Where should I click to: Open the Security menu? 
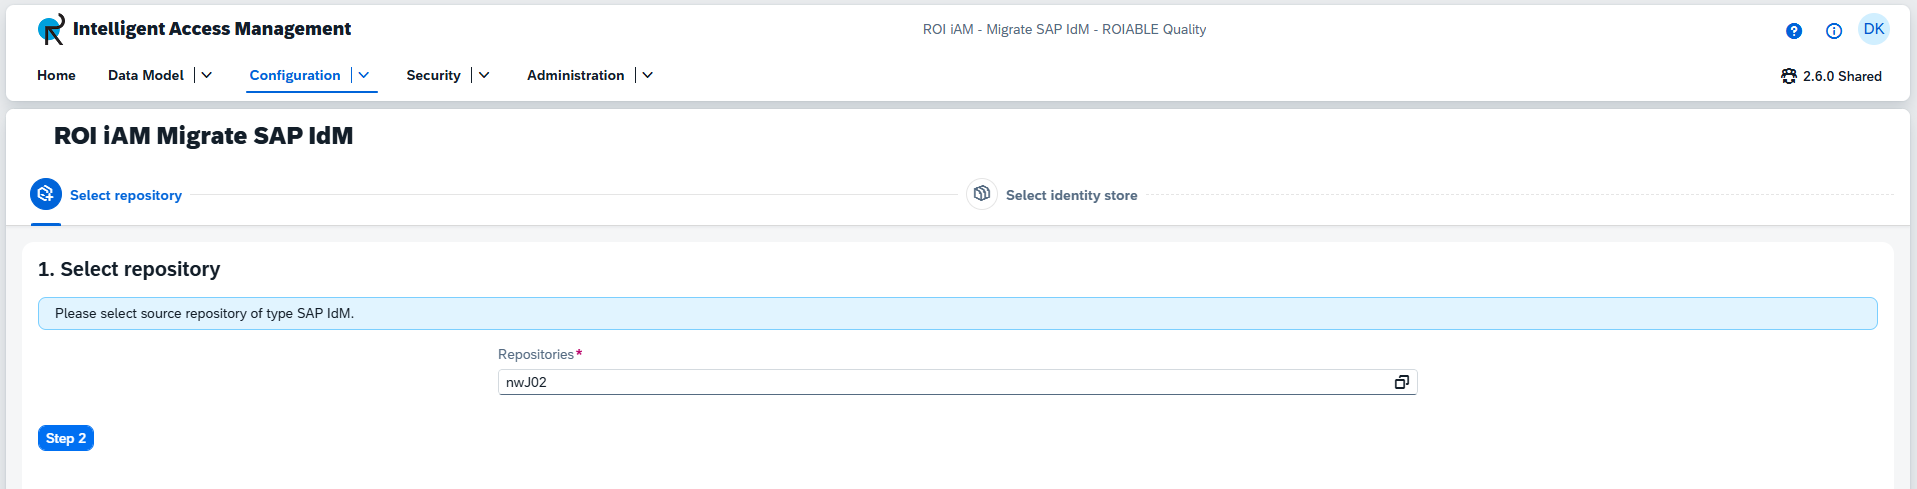coord(433,75)
